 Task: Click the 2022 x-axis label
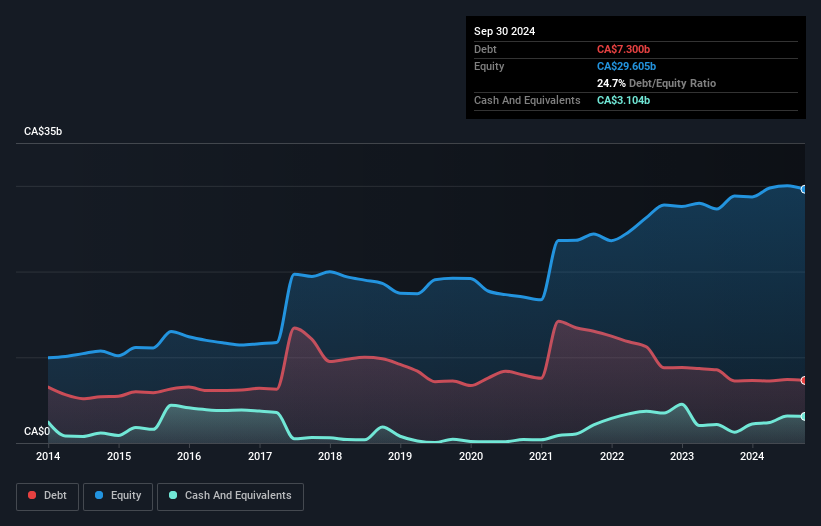click(x=612, y=456)
